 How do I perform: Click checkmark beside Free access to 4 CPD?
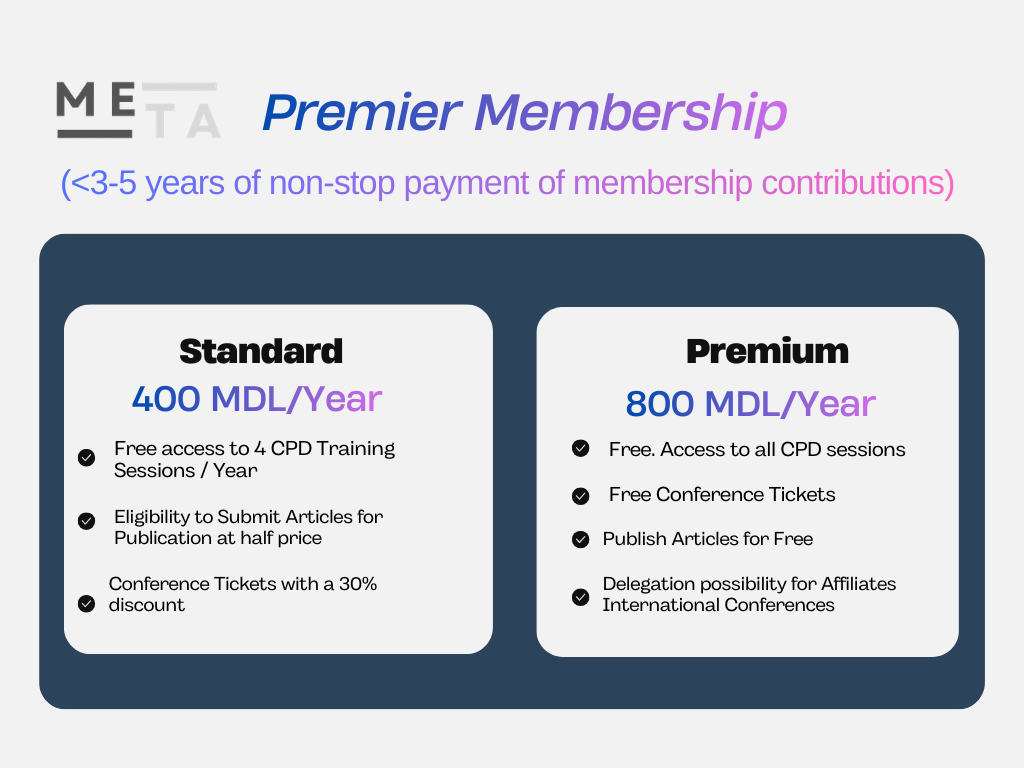coord(87,458)
